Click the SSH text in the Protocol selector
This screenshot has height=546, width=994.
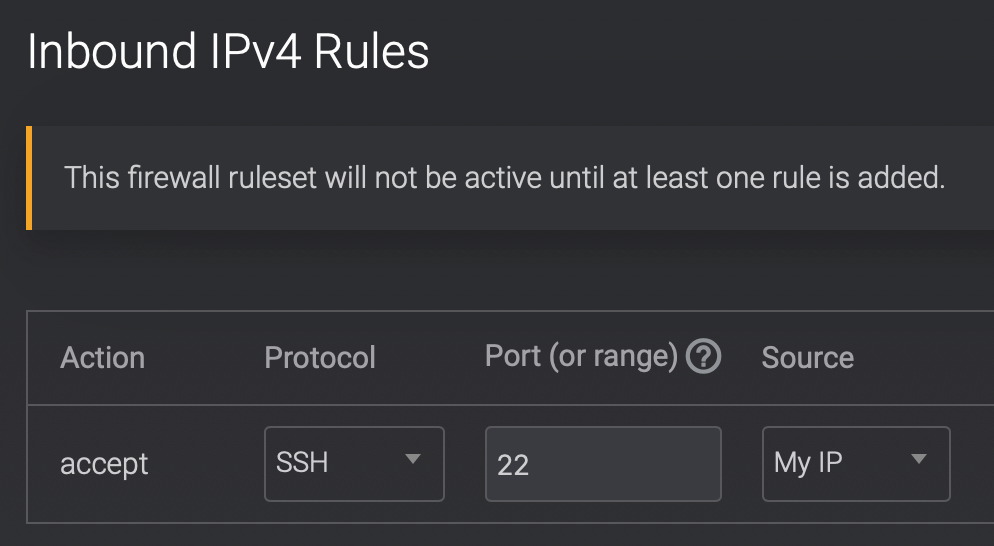click(x=302, y=463)
